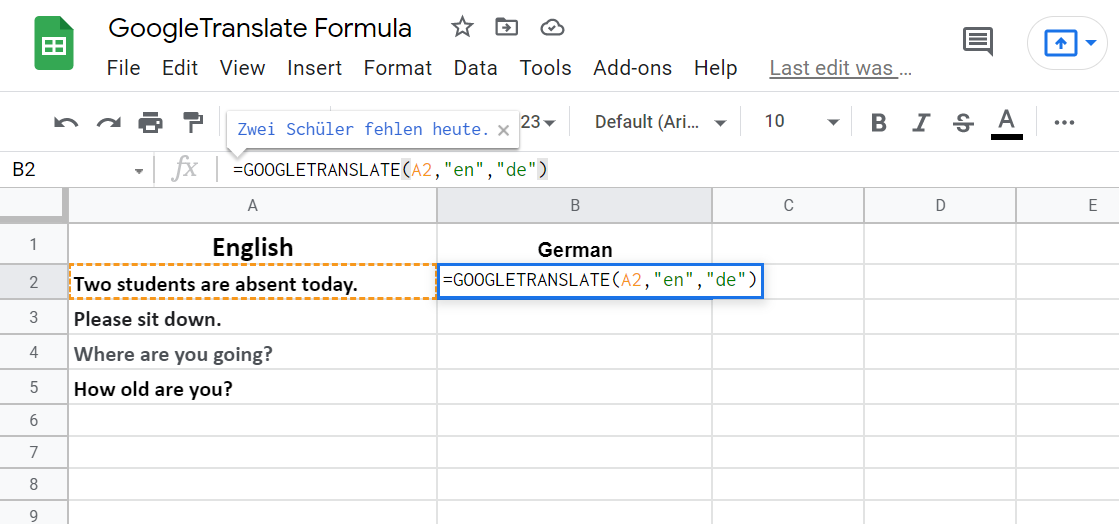This screenshot has height=524, width=1119.
Task: Check the cloud save status icon
Action: [552, 28]
